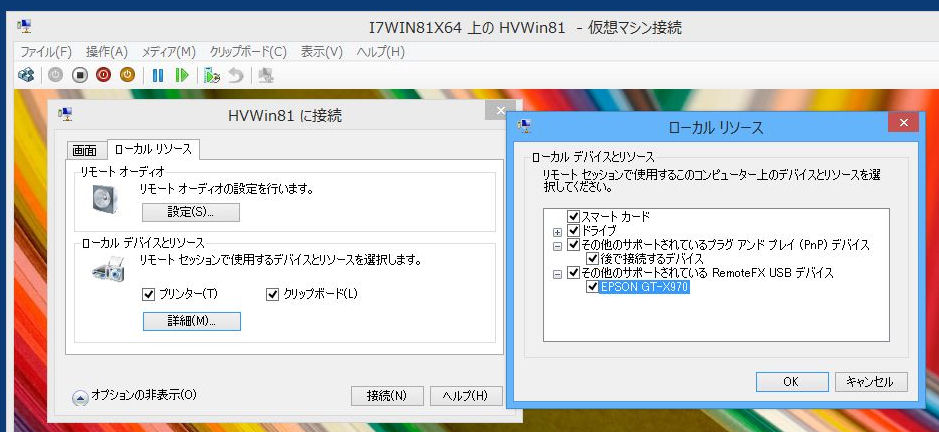This screenshot has width=939, height=432.
Task: Create a checkpoint using the toolbar icon
Action: 212,75
